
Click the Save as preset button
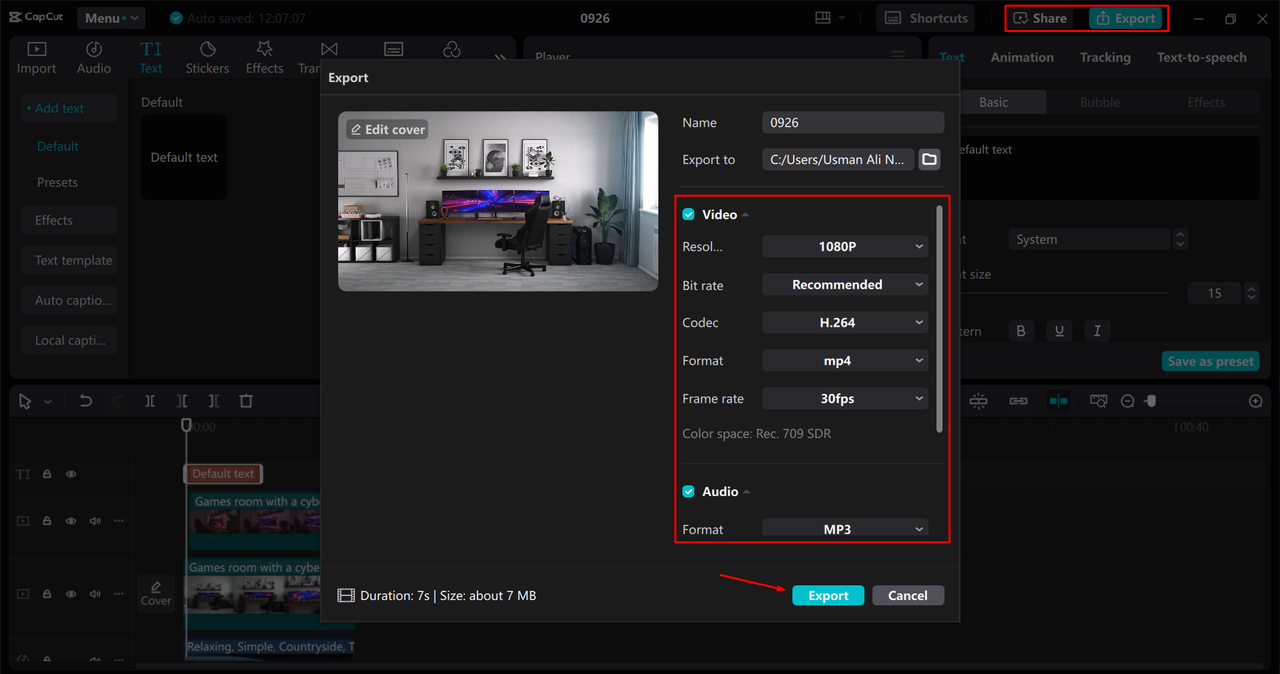1211,362
